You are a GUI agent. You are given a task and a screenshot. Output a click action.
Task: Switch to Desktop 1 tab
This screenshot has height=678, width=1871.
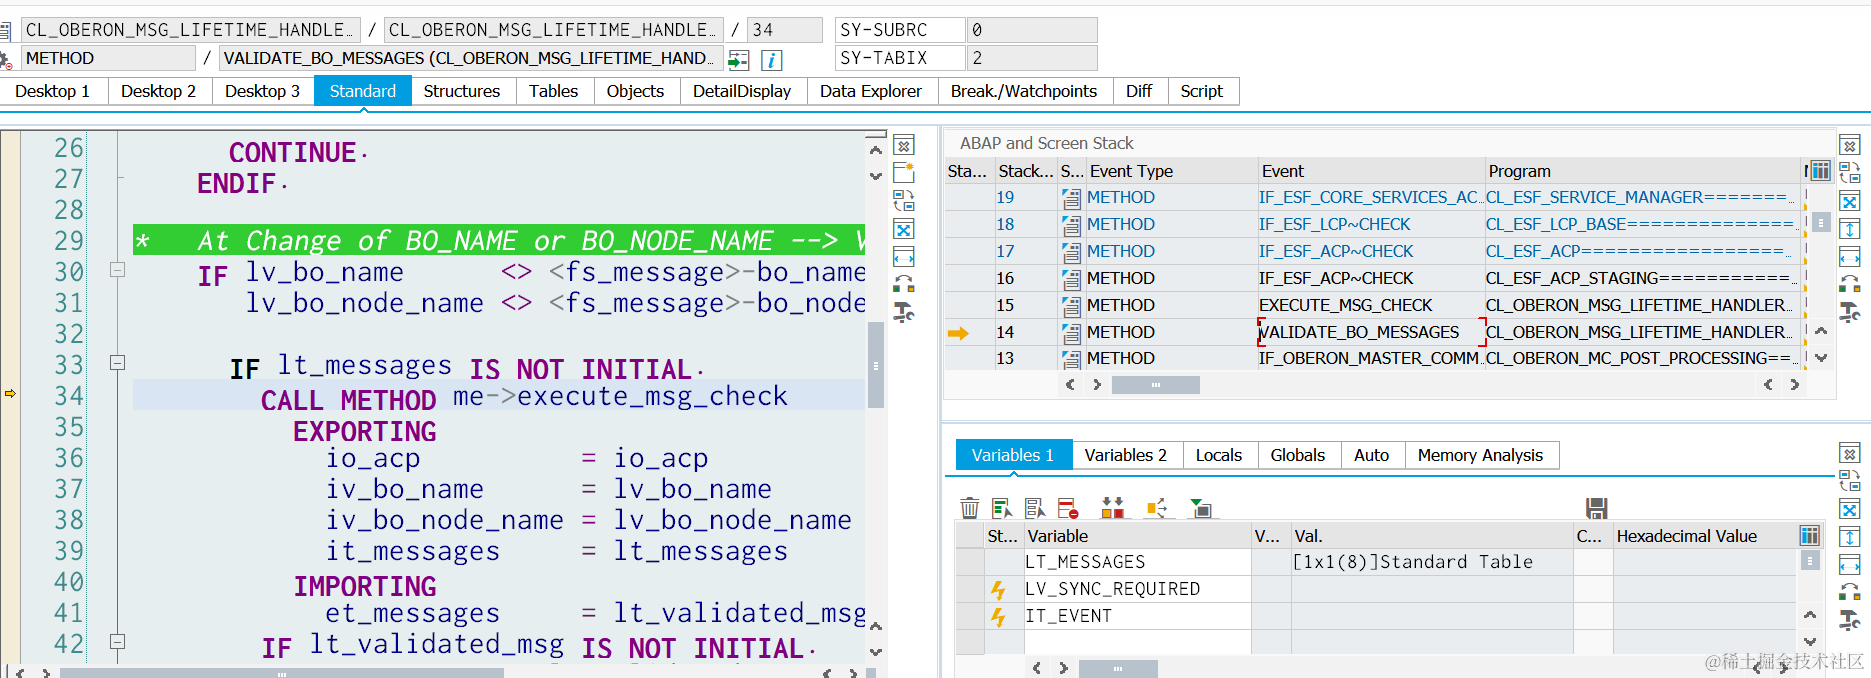52,91
